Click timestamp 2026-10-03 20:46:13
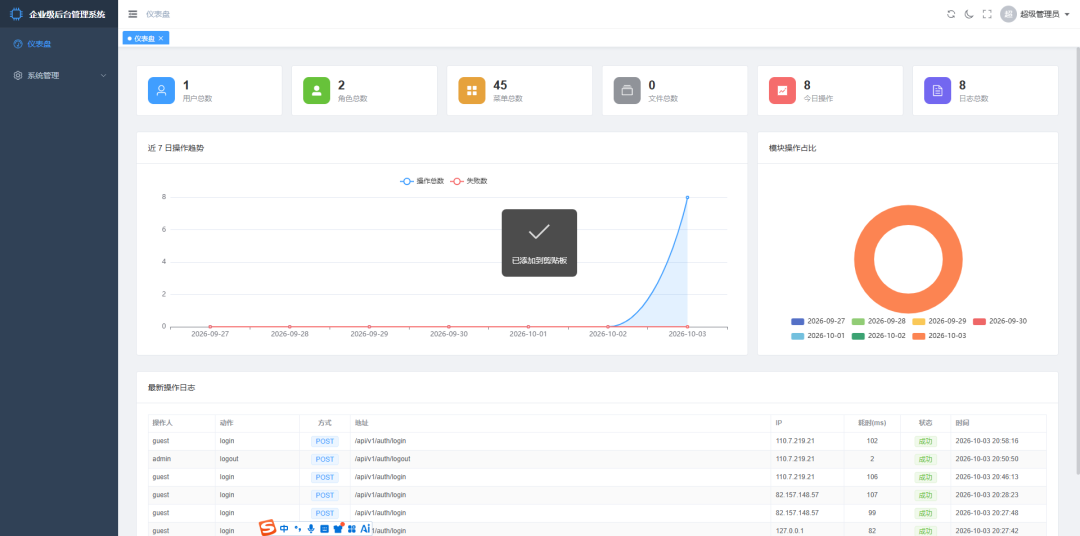The height and width of the screenshot is (536, 1080). click(x=986, y=477)
